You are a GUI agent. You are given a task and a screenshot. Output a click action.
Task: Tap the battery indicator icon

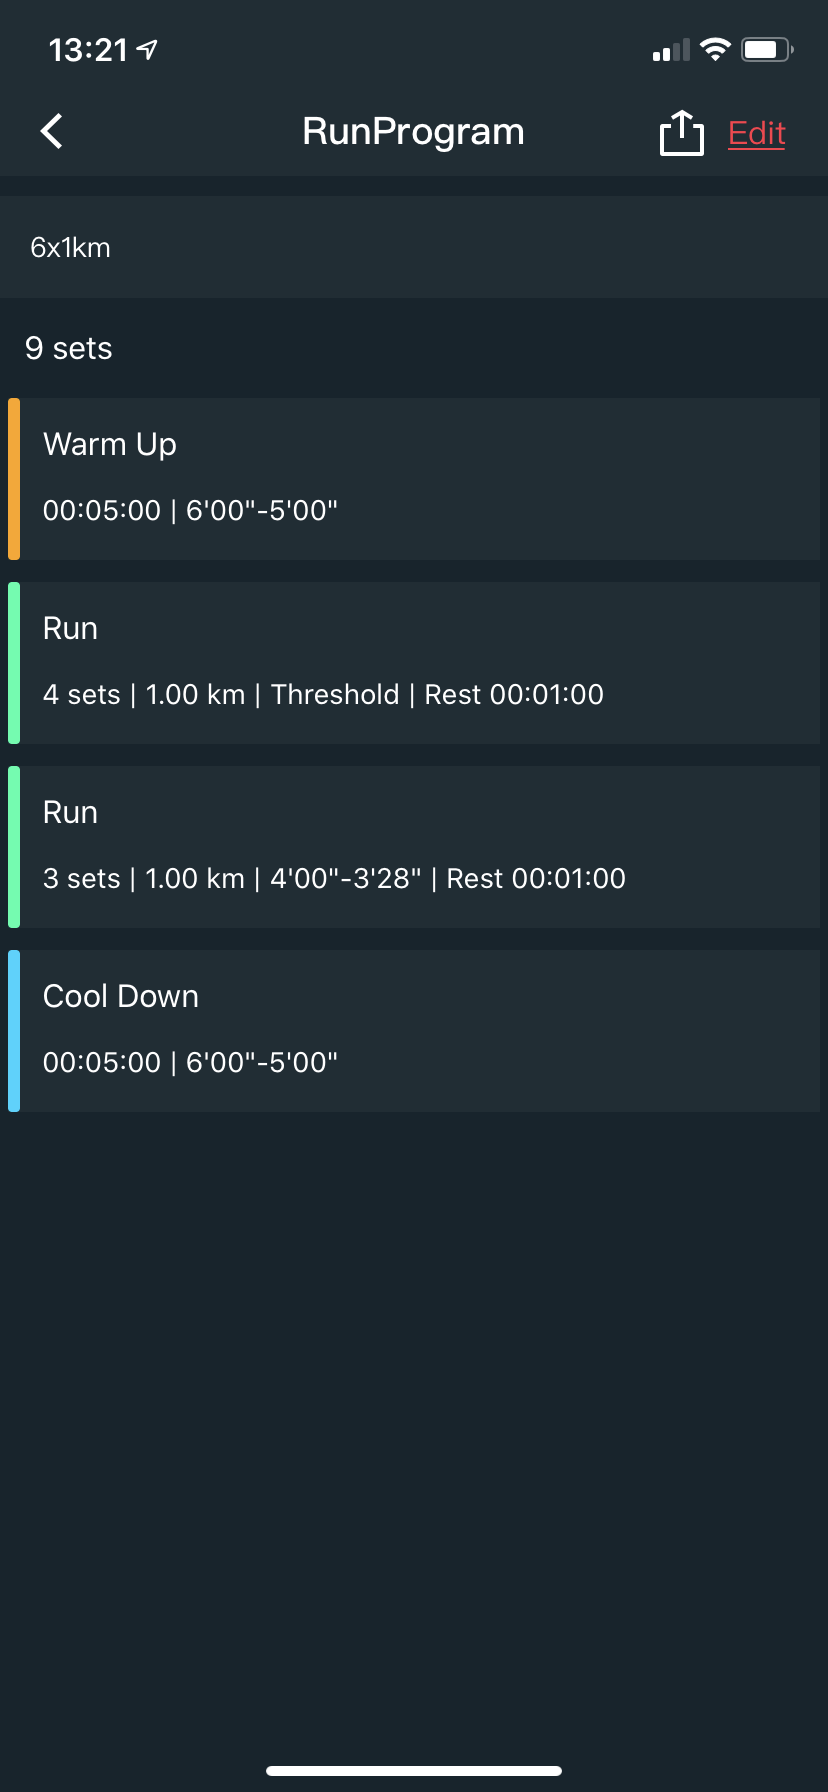[767, 49]
